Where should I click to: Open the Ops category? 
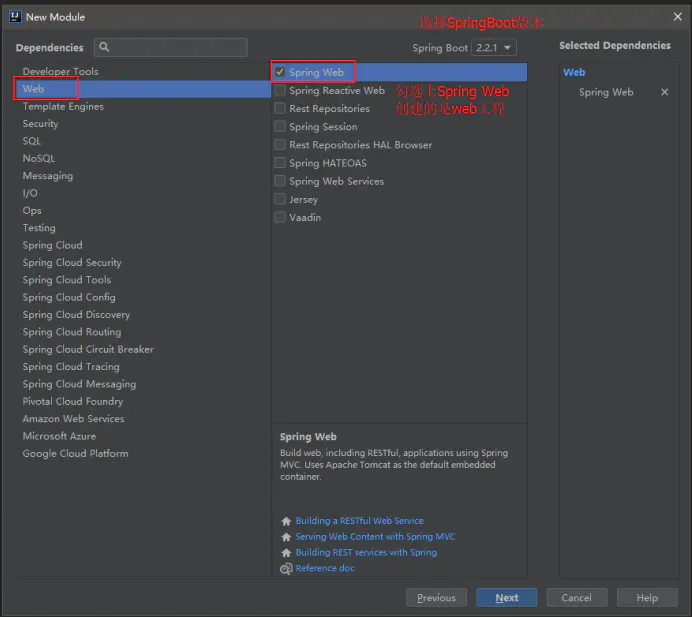click(x=32, y=211)
